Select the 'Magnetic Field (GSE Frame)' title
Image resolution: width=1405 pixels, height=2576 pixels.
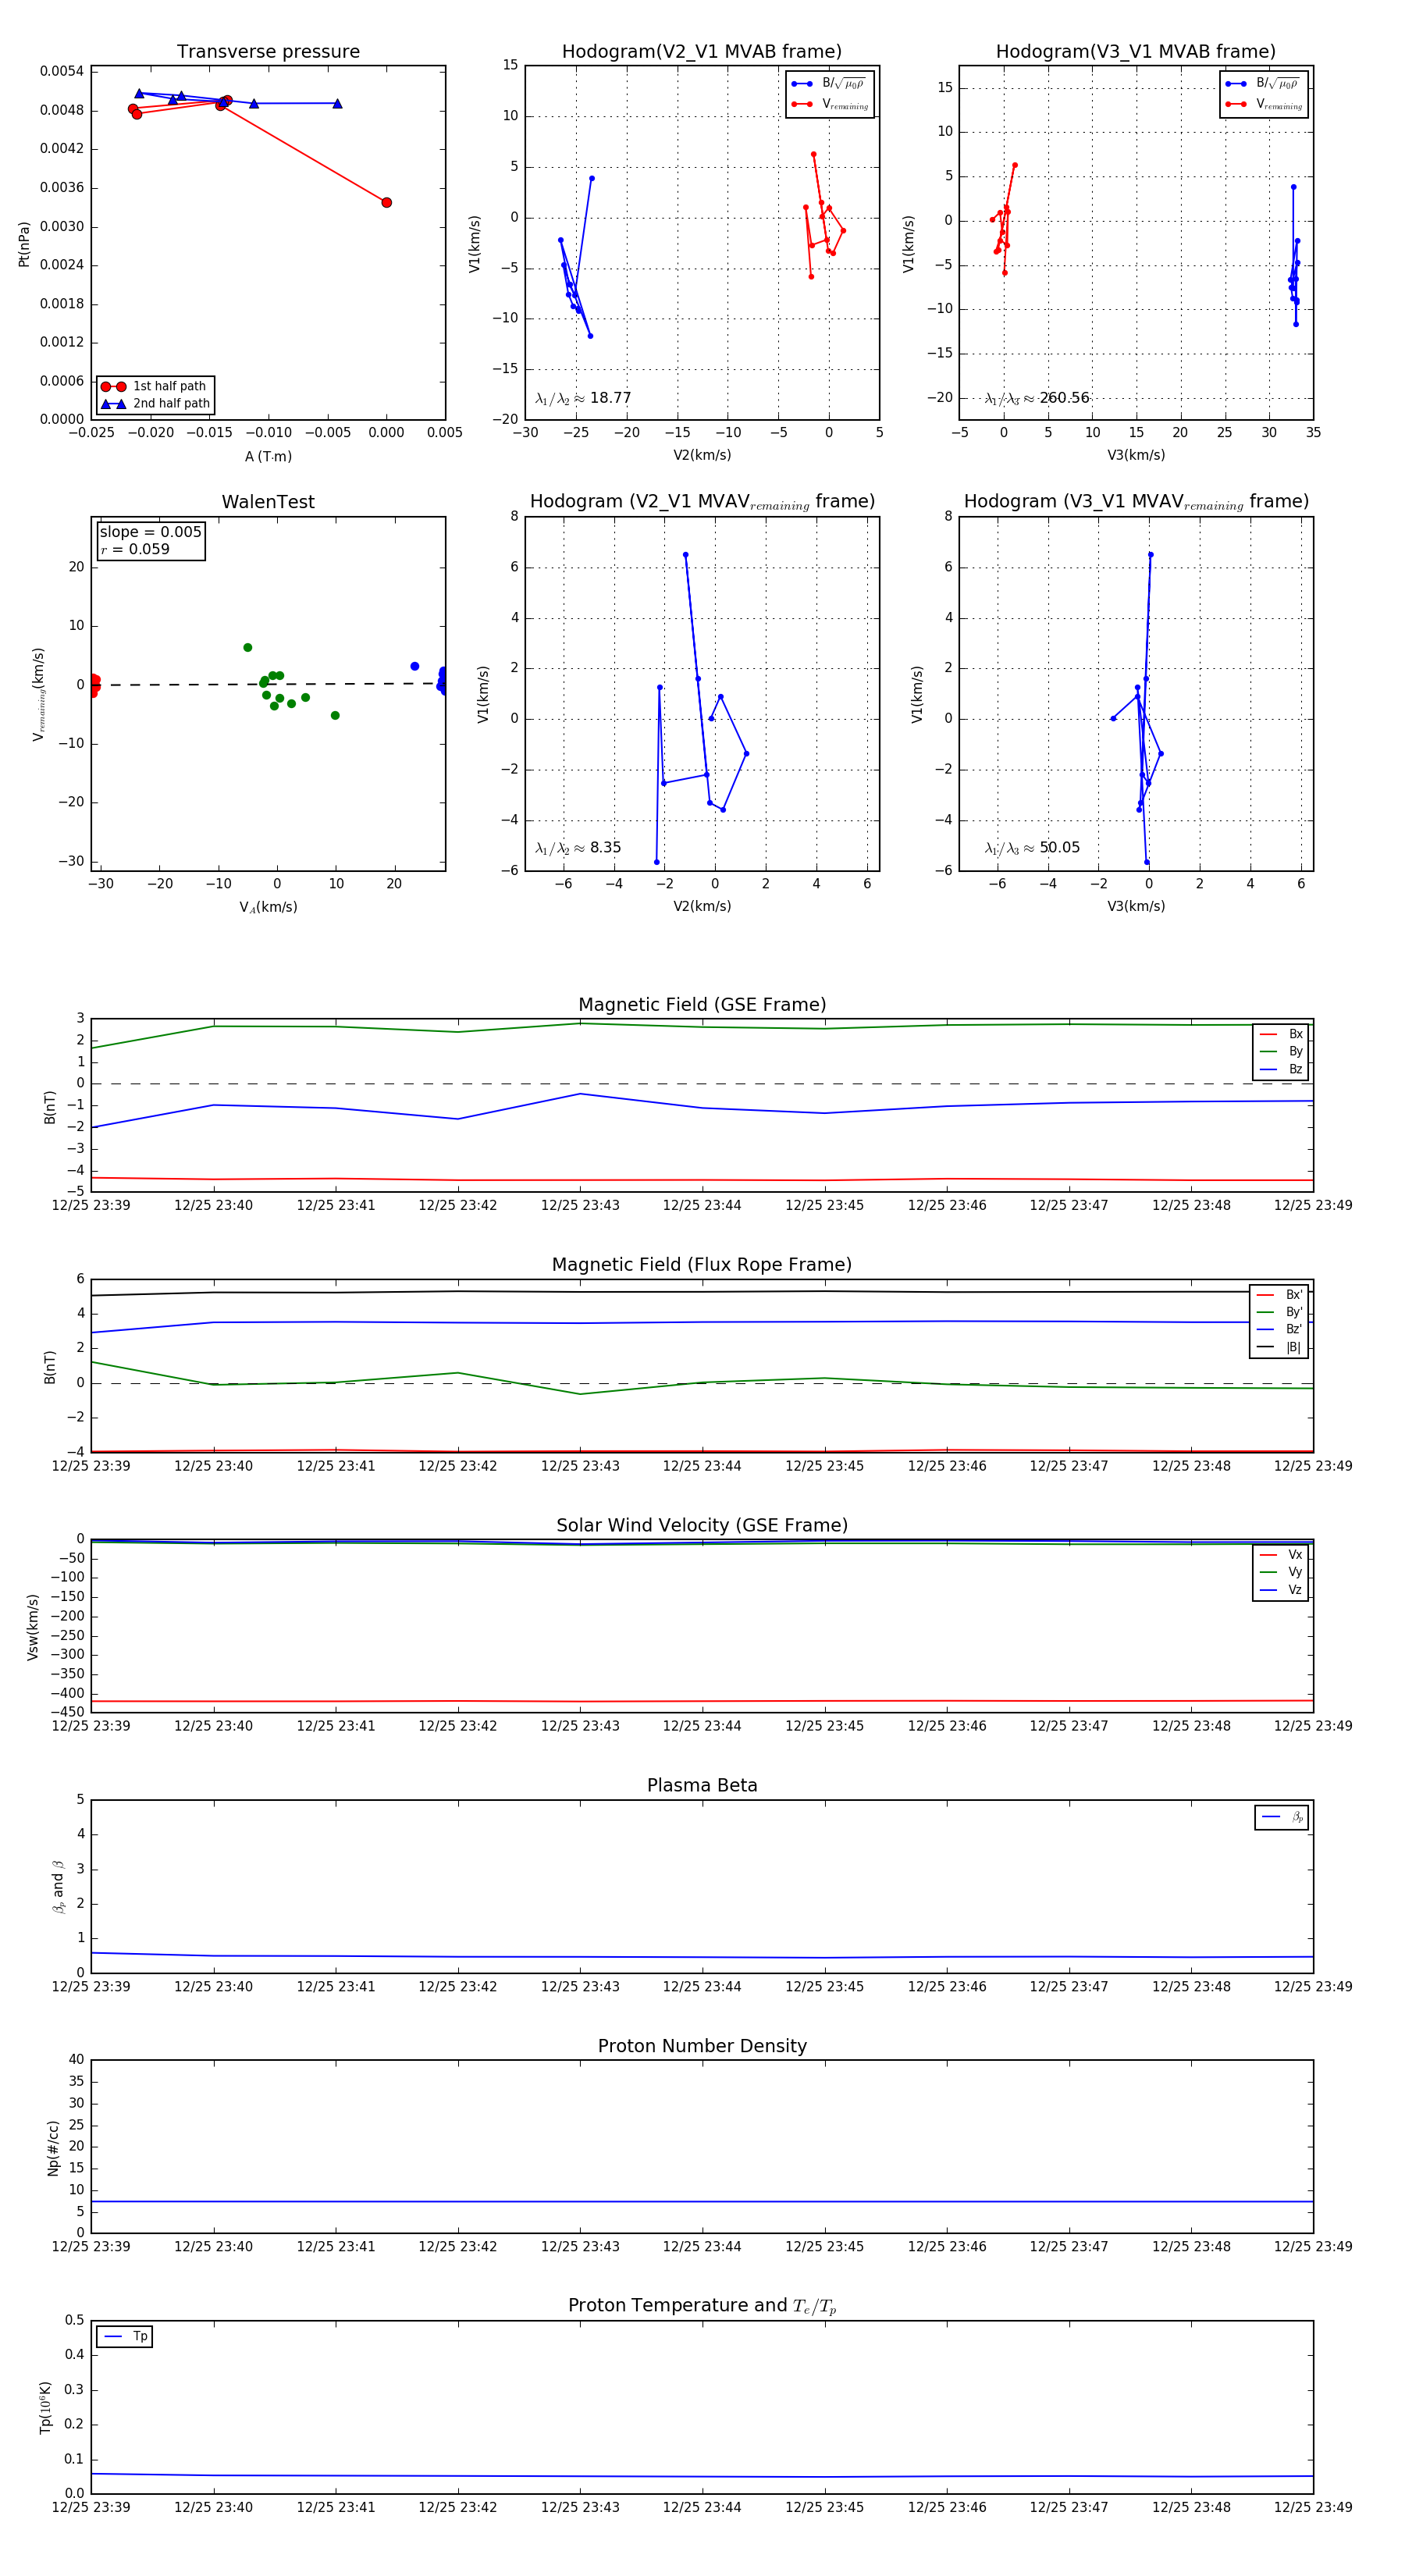702,1005
